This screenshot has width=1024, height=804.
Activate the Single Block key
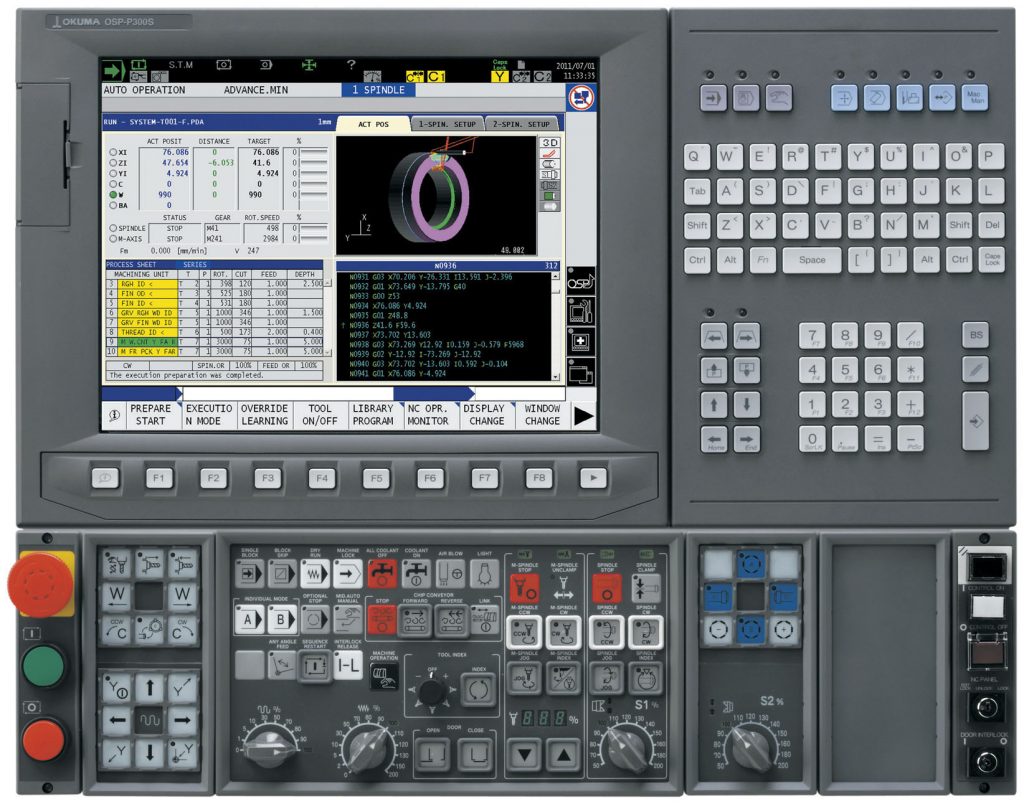[249, 574]
